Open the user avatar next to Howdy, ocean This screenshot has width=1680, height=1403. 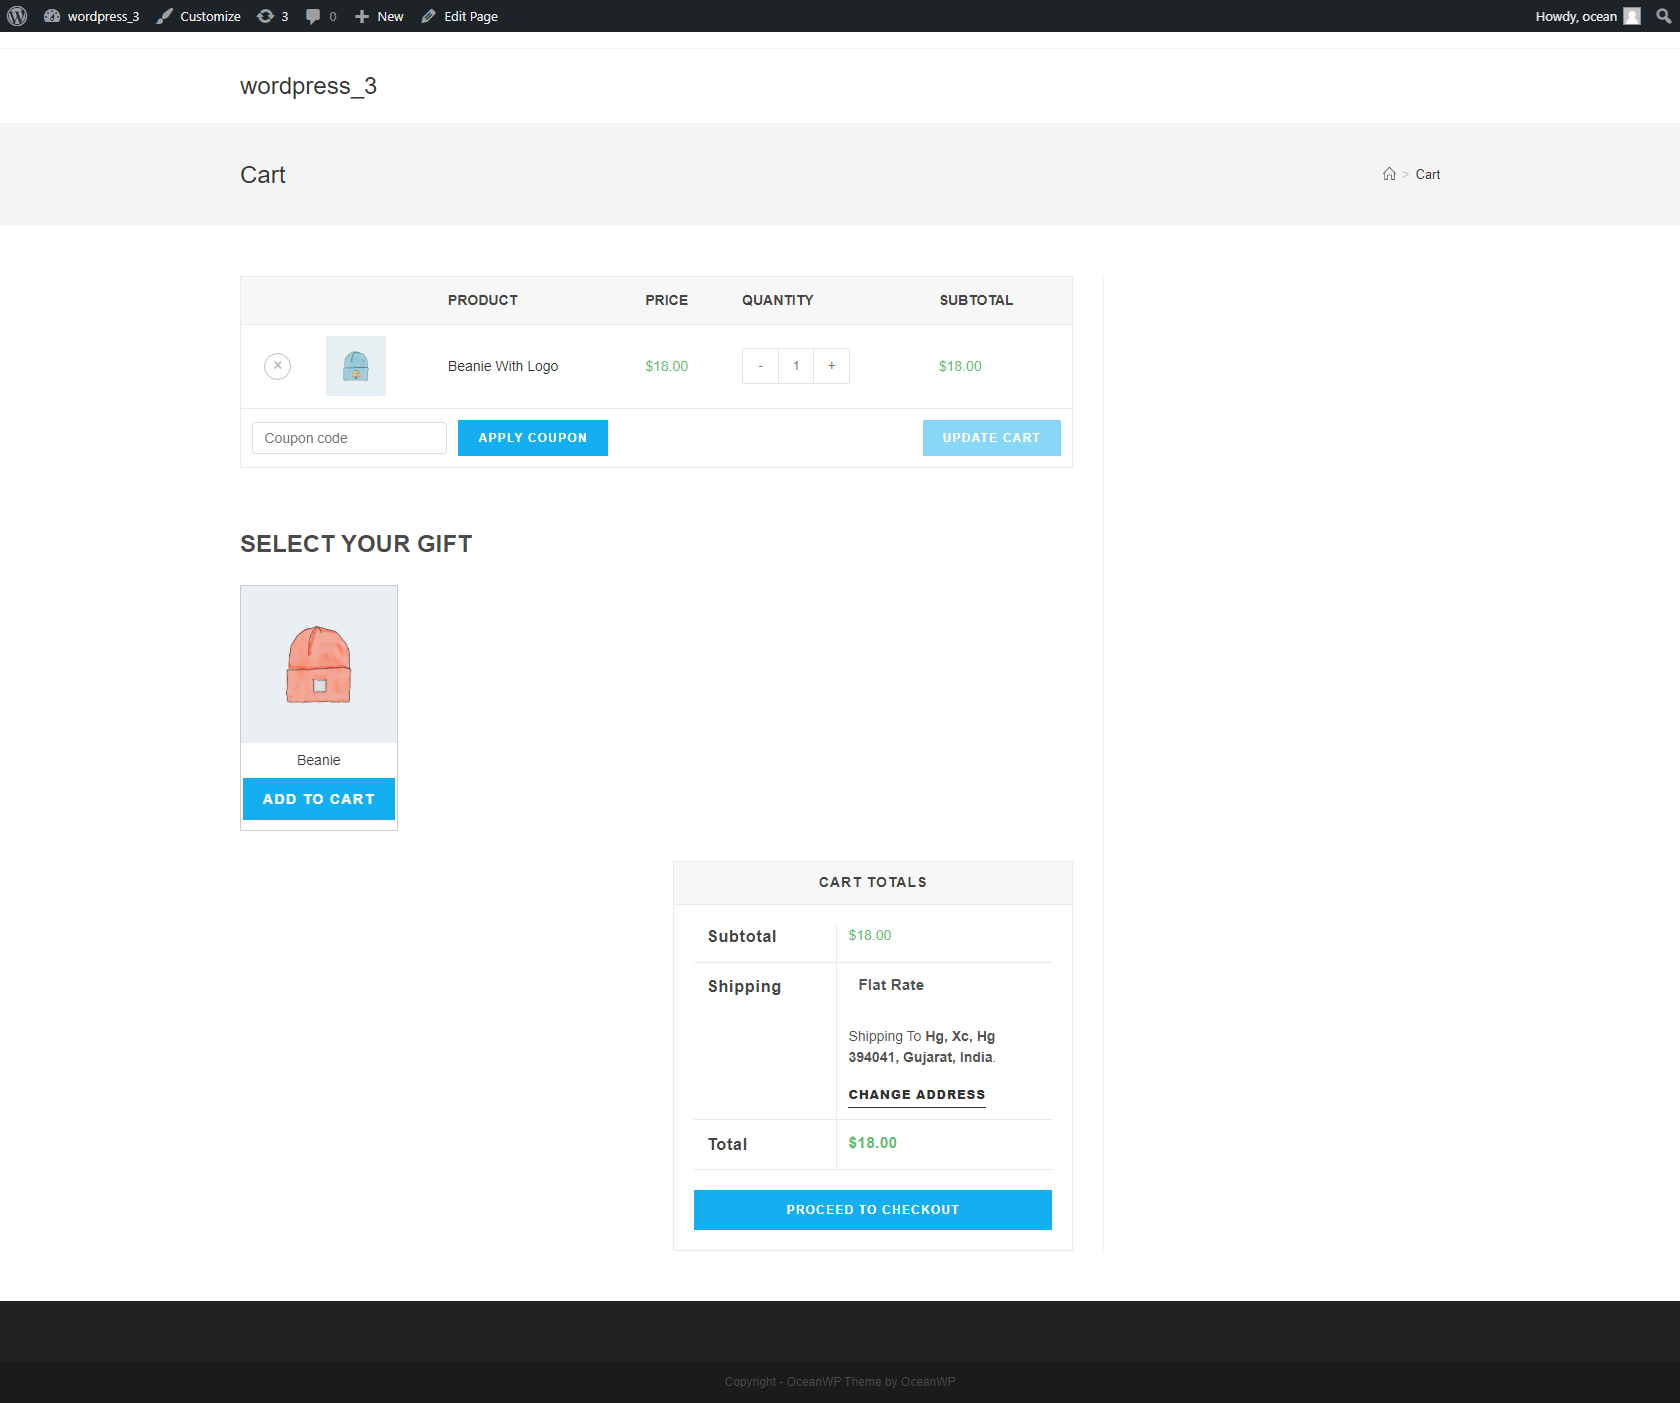click(x=1632, y=16)
